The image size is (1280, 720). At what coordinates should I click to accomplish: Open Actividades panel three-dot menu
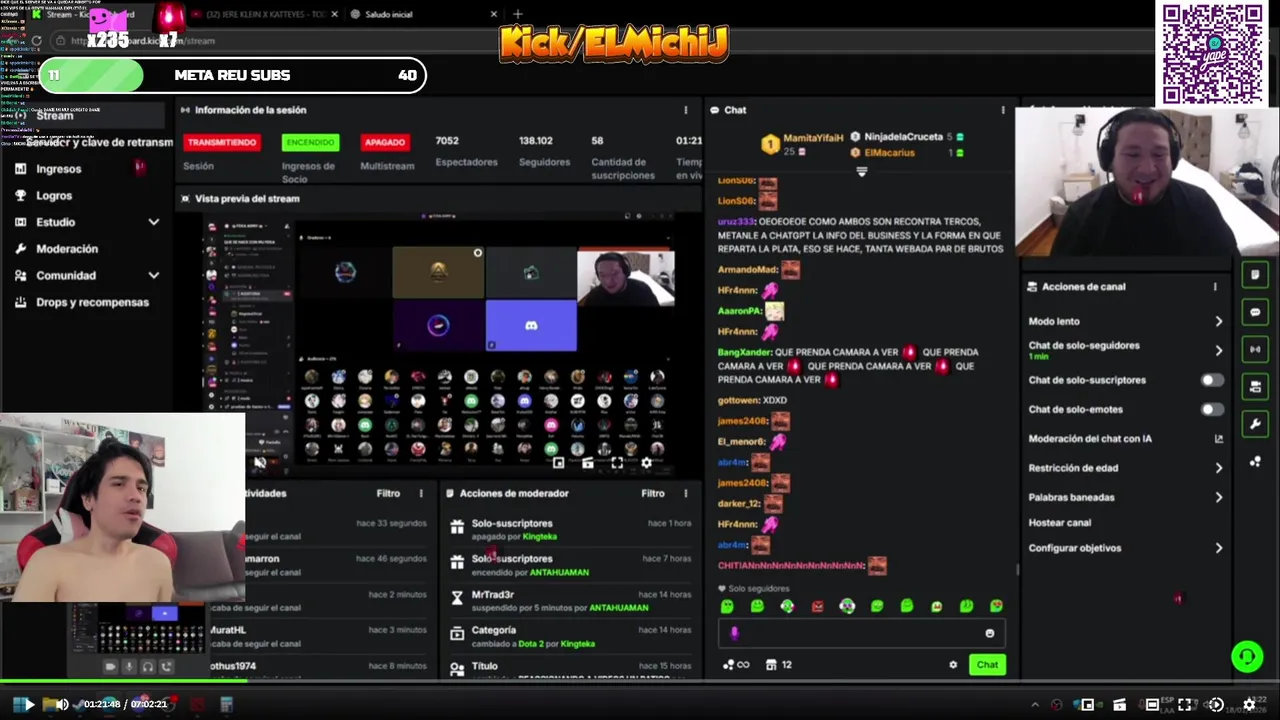[x=421, y=493]
